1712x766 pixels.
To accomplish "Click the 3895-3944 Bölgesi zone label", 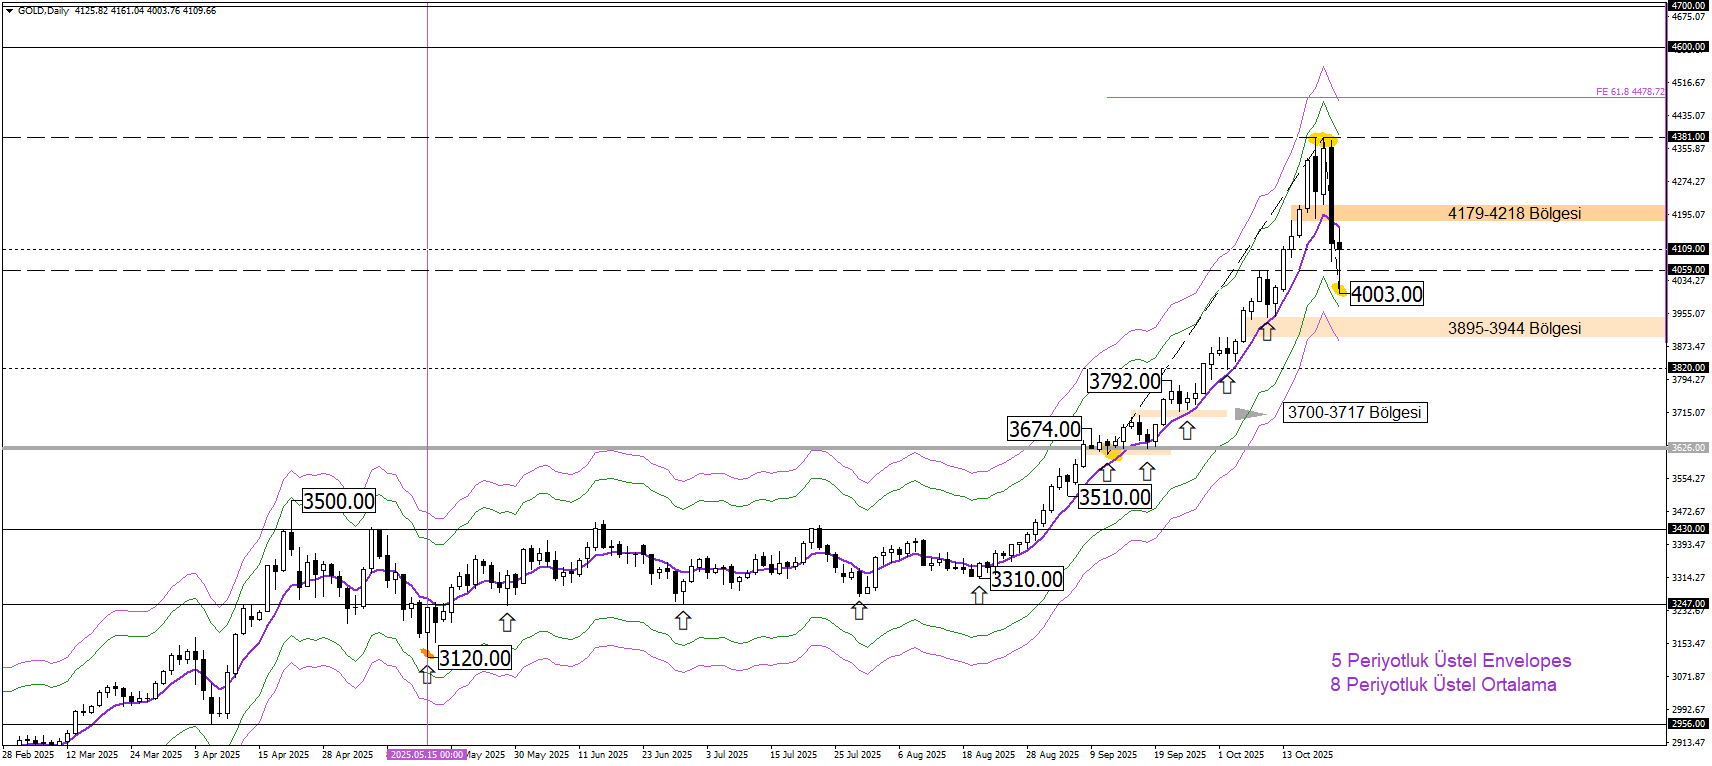I will (x=1514, y=328).
